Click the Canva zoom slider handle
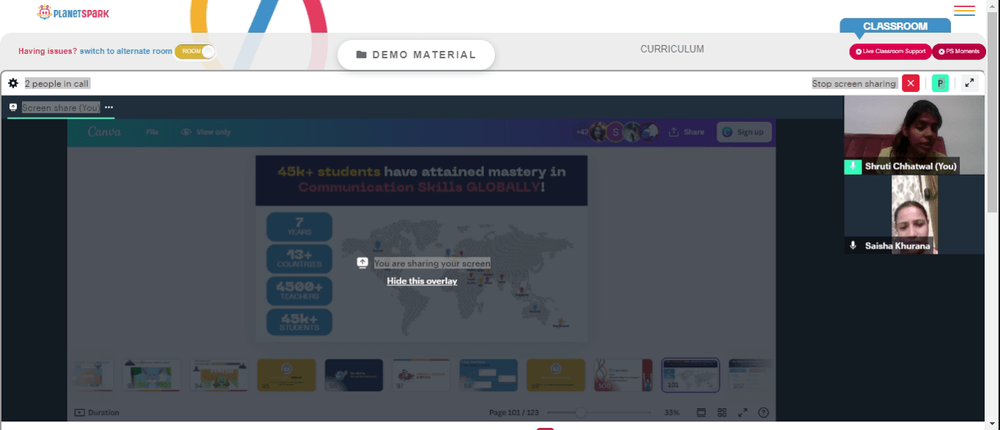 (581, 413)
